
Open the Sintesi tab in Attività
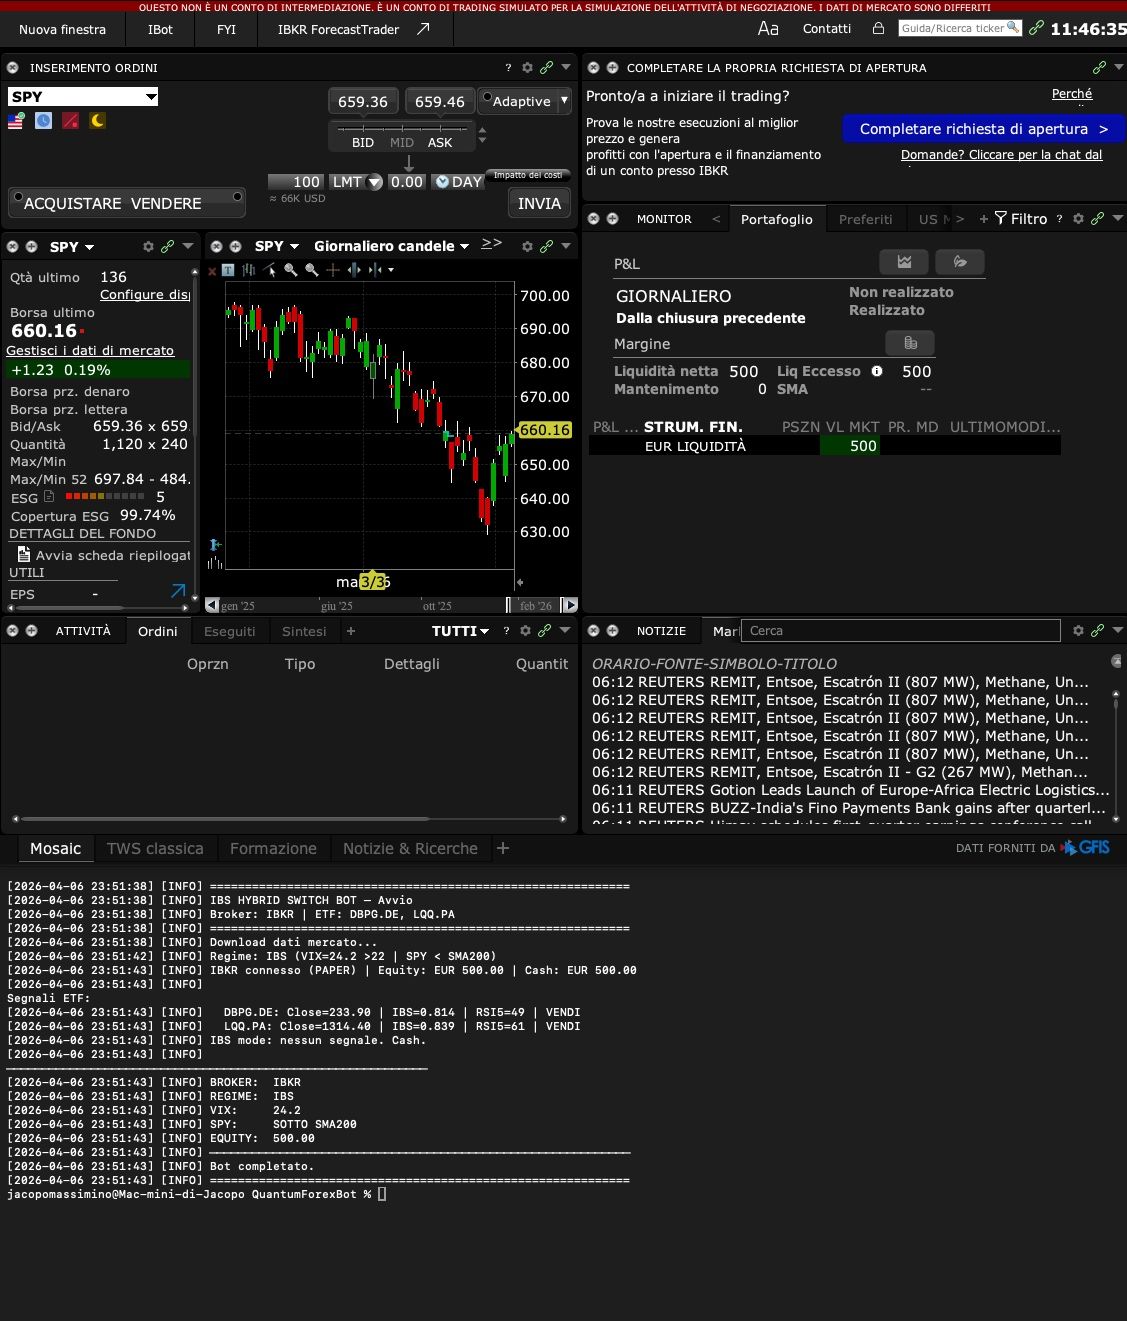pos(304,631)
